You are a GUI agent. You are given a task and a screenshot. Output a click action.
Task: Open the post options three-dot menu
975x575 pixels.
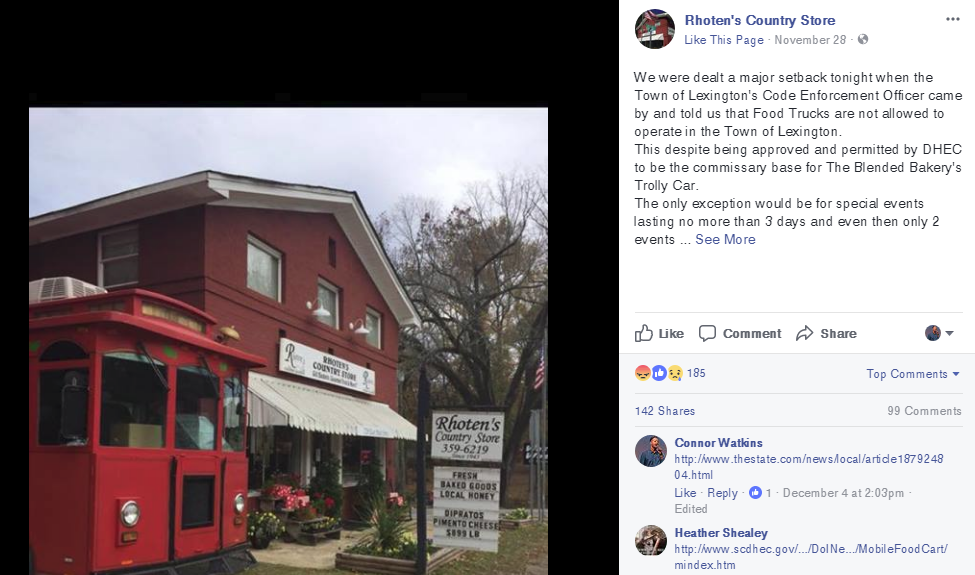pos(953,19)
